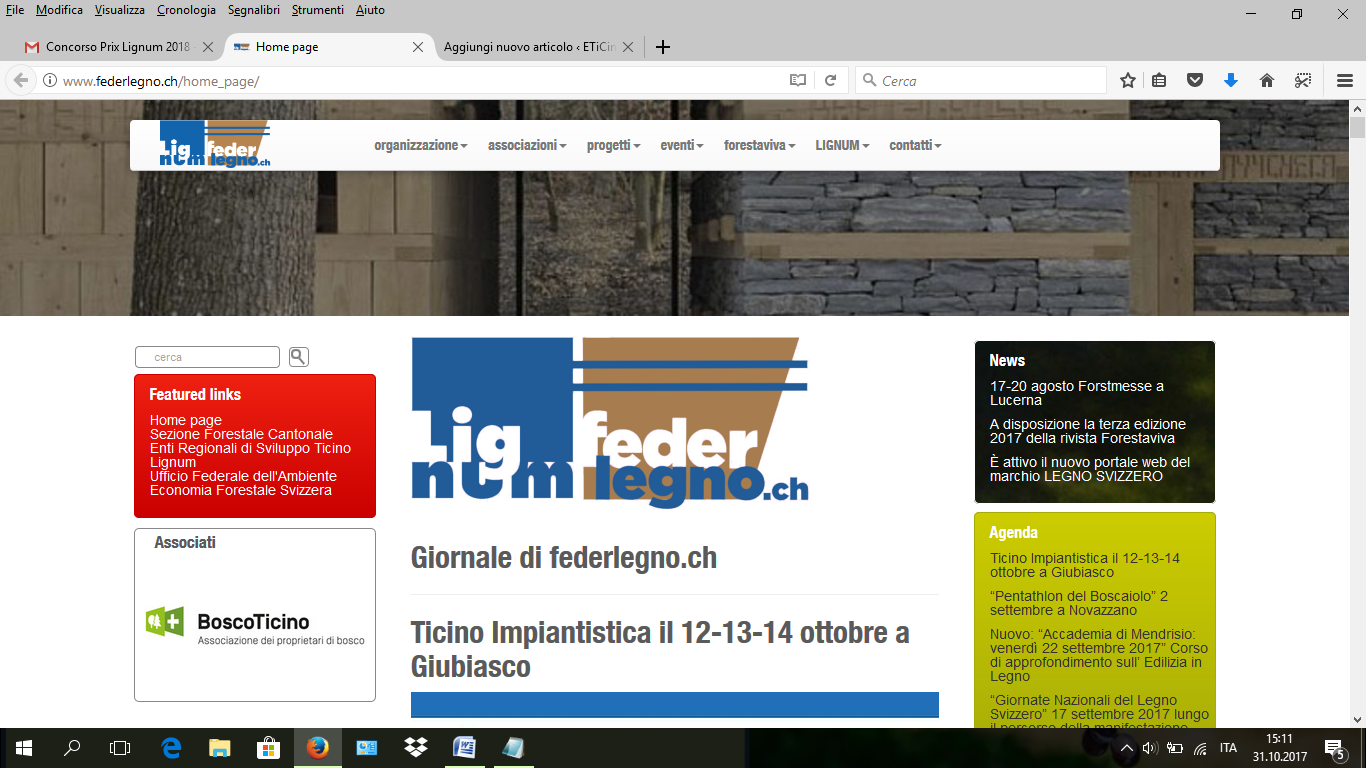
Task: Open agenda item Pentathlon del Boscaiolo
Action: click(1079, 603)
